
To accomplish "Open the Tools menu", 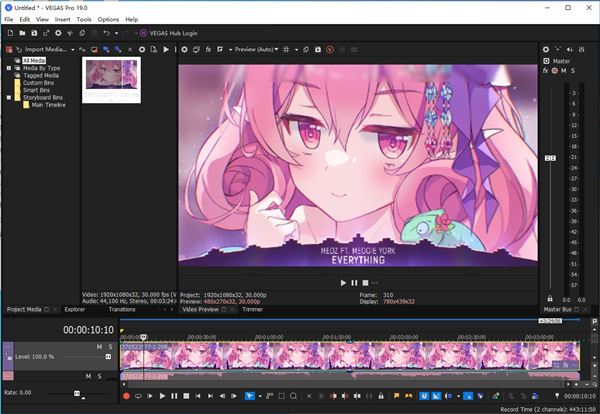I will click(84, 20).
